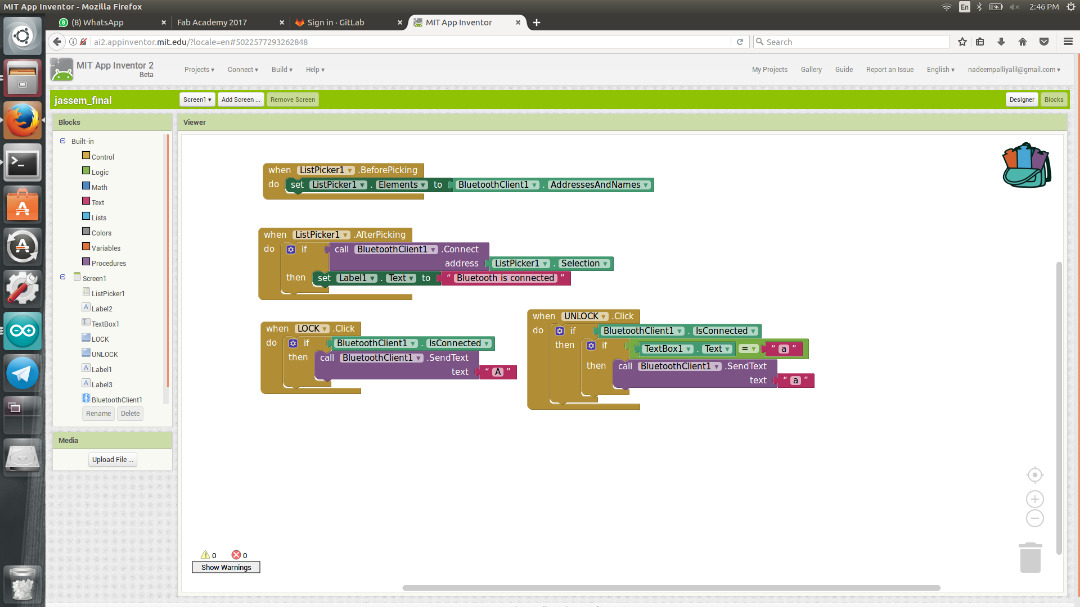Click the horizontal workspace scrollbar
The image size is (1080, 607).
pyautogui.click(x=672, y=588)
